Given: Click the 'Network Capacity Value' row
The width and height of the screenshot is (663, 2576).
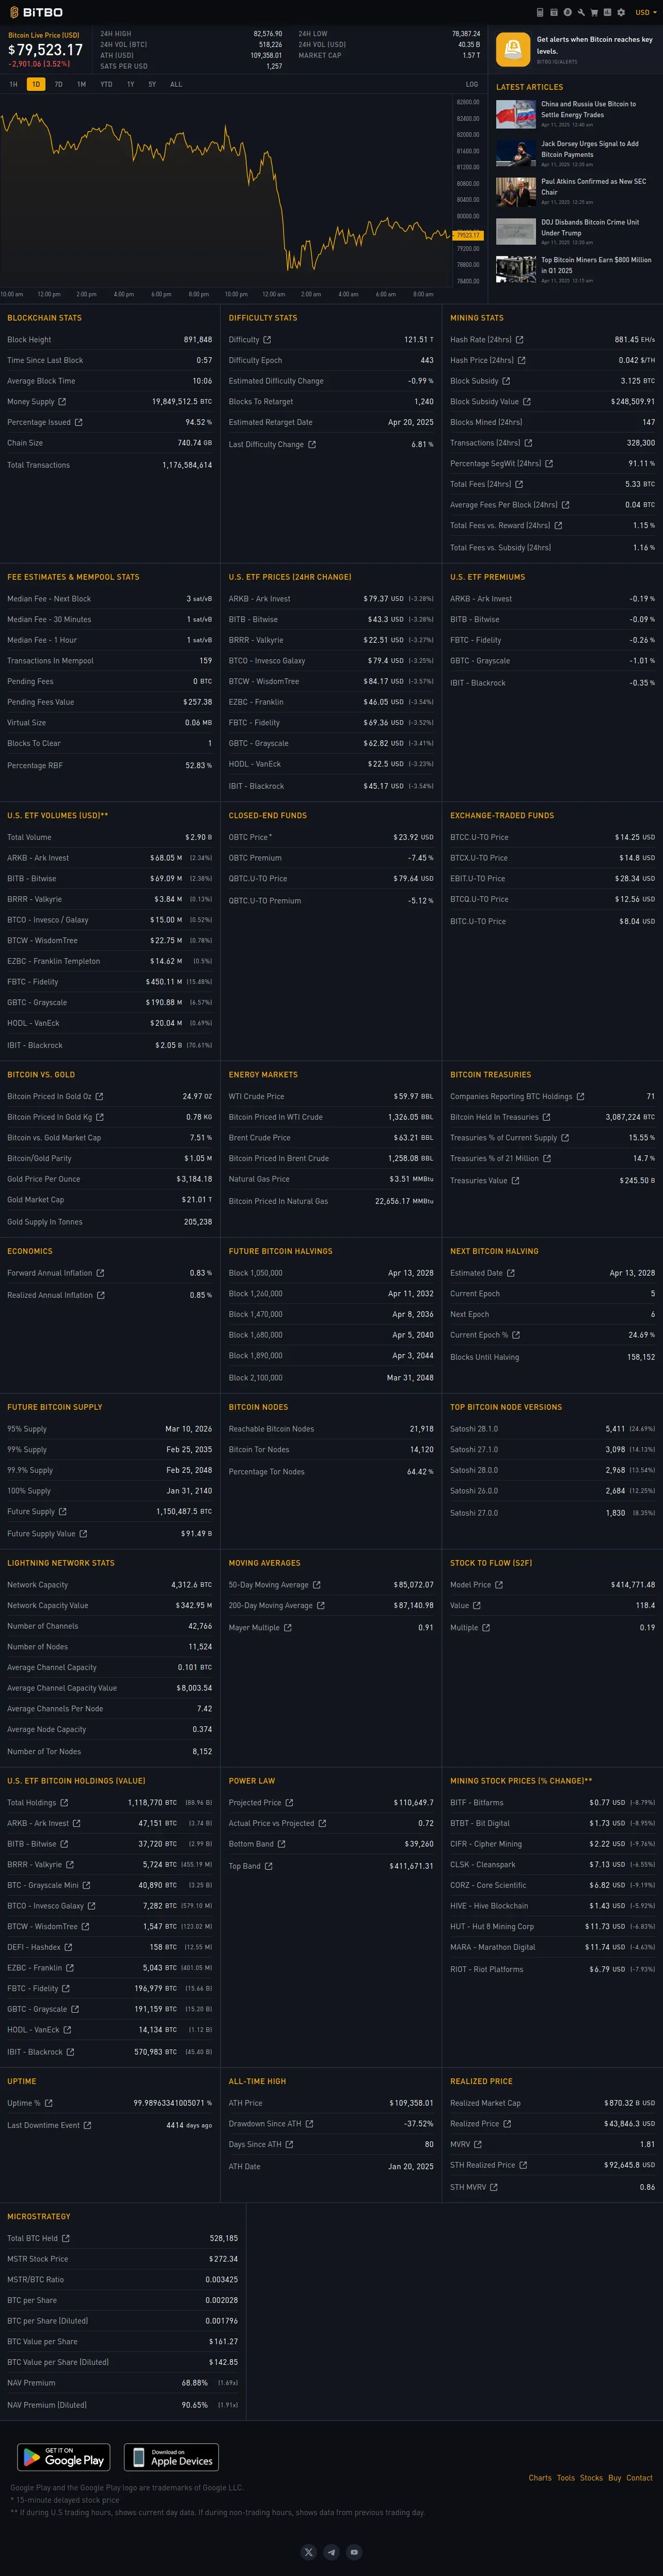Looking at the screenshot, I should pyautogui.click(x=110, y=1605).
